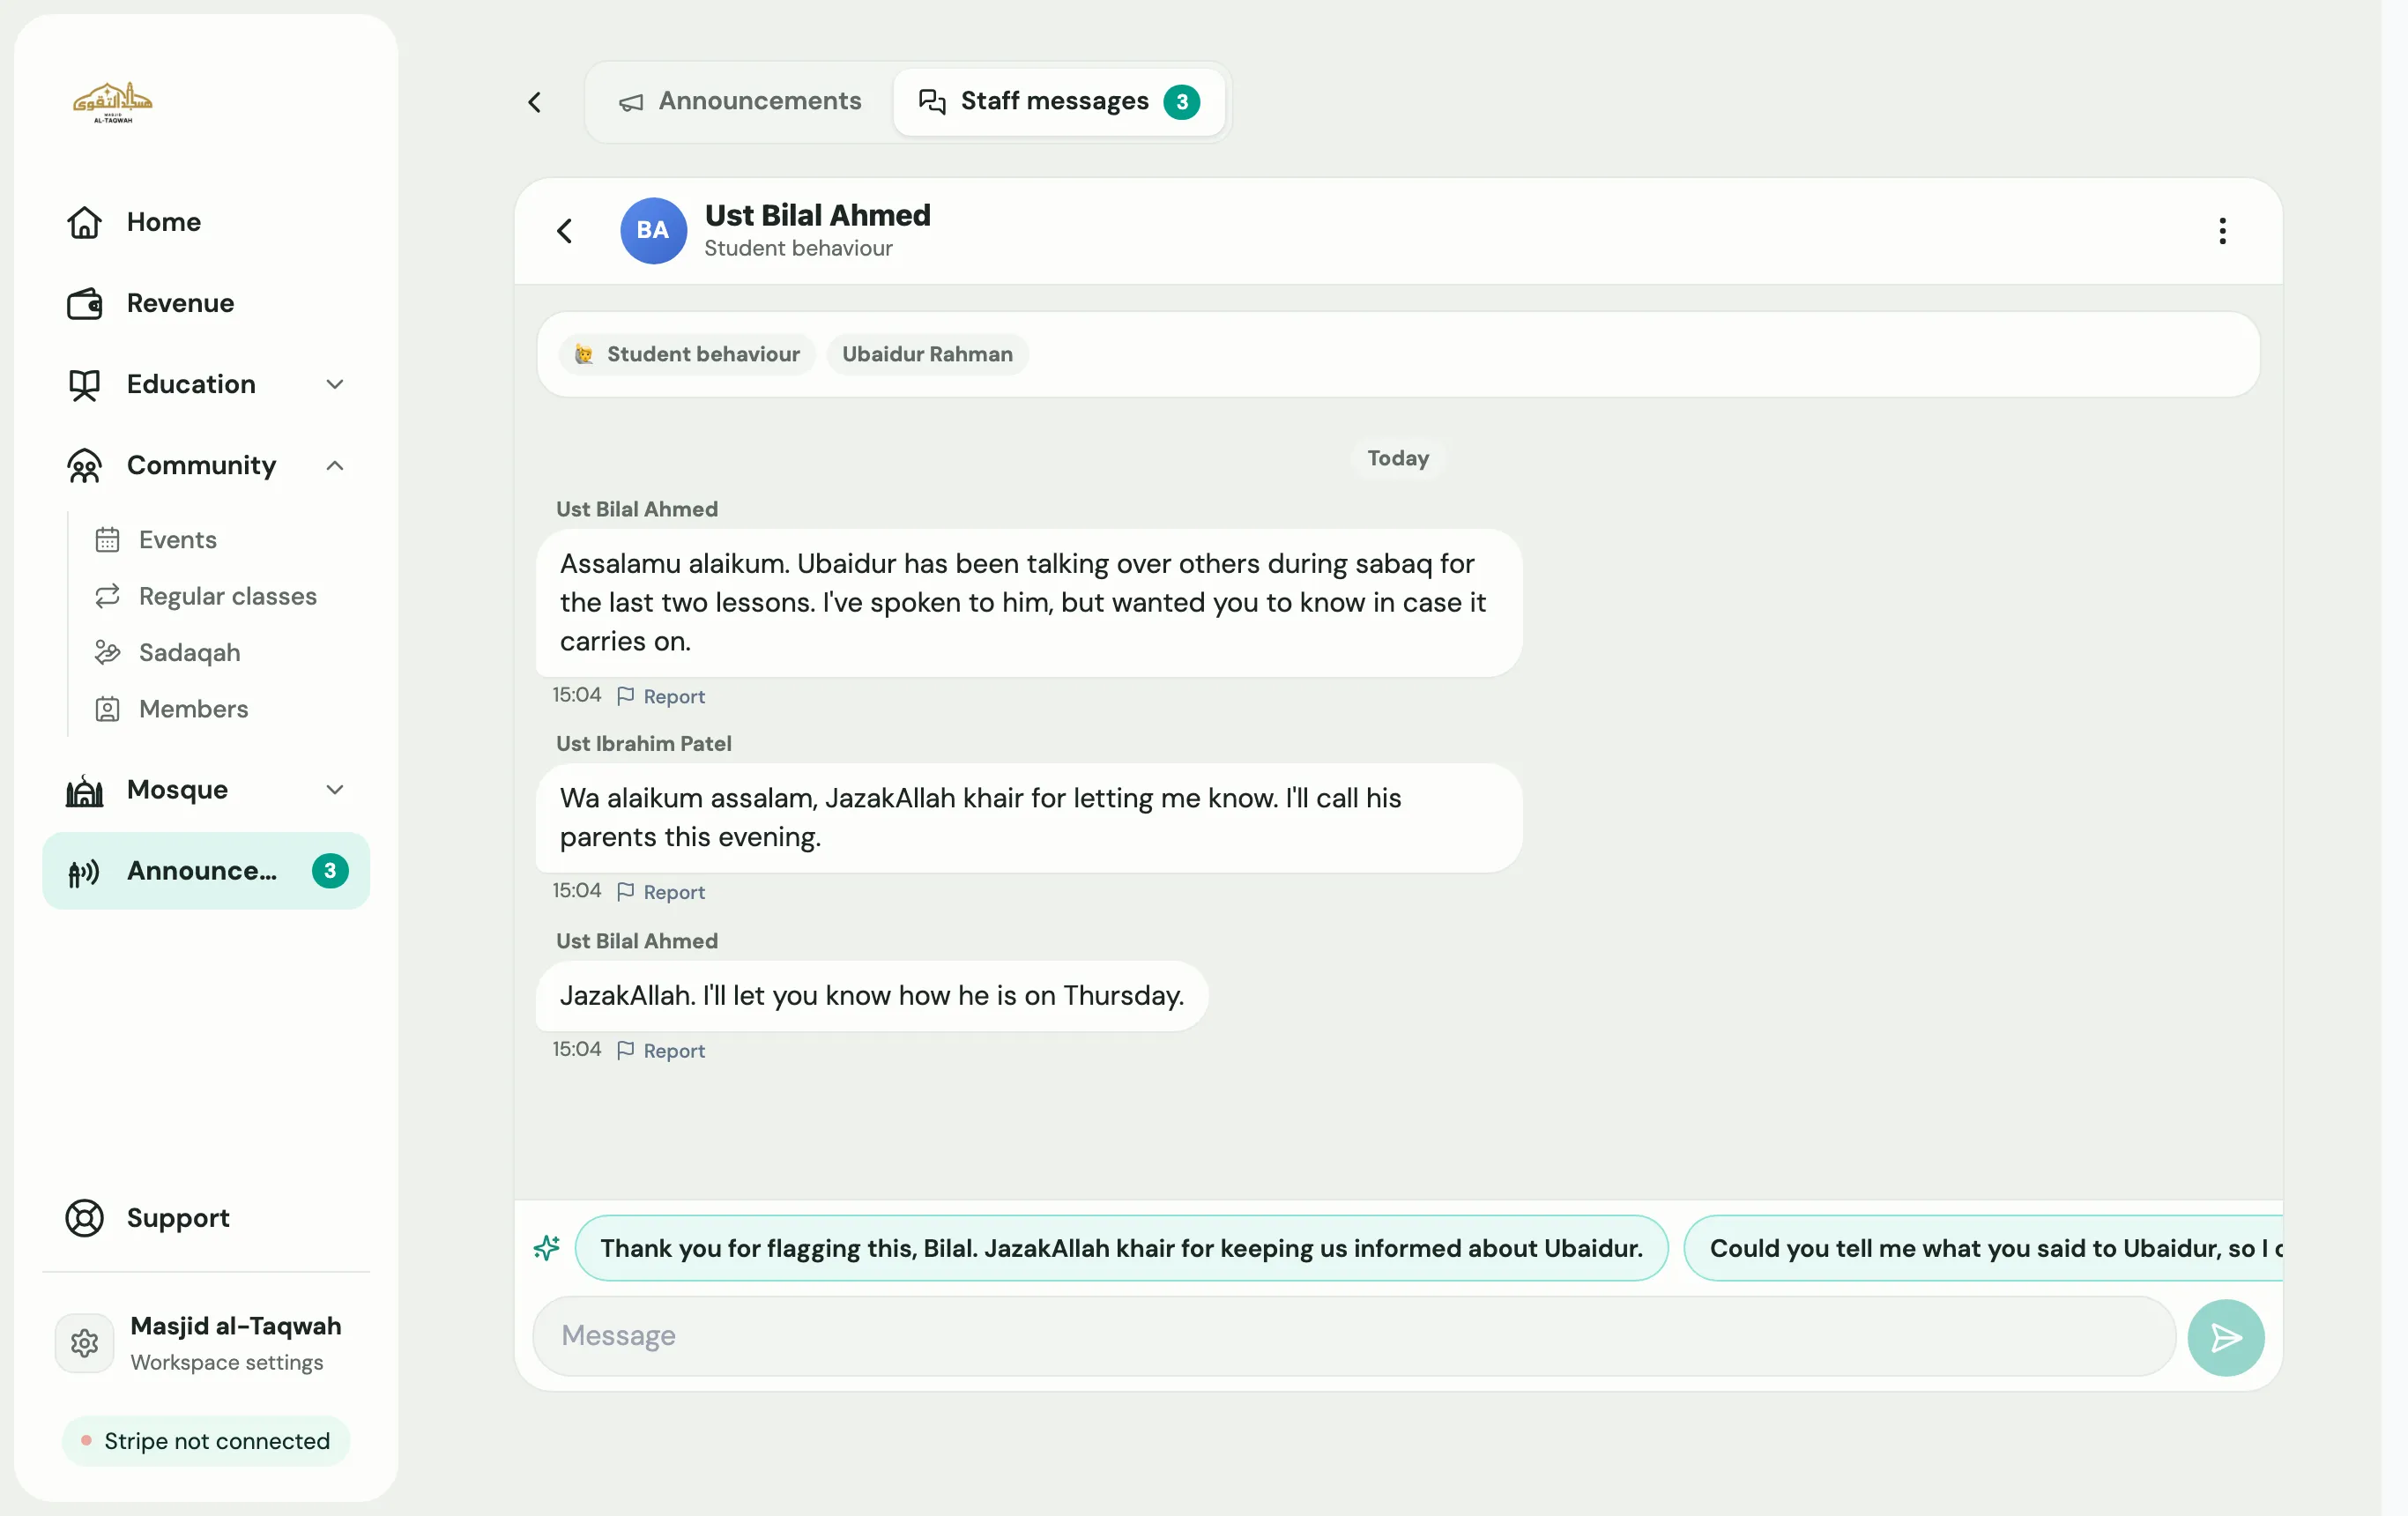Click the Student behaviour tag chip

[688, 354]
